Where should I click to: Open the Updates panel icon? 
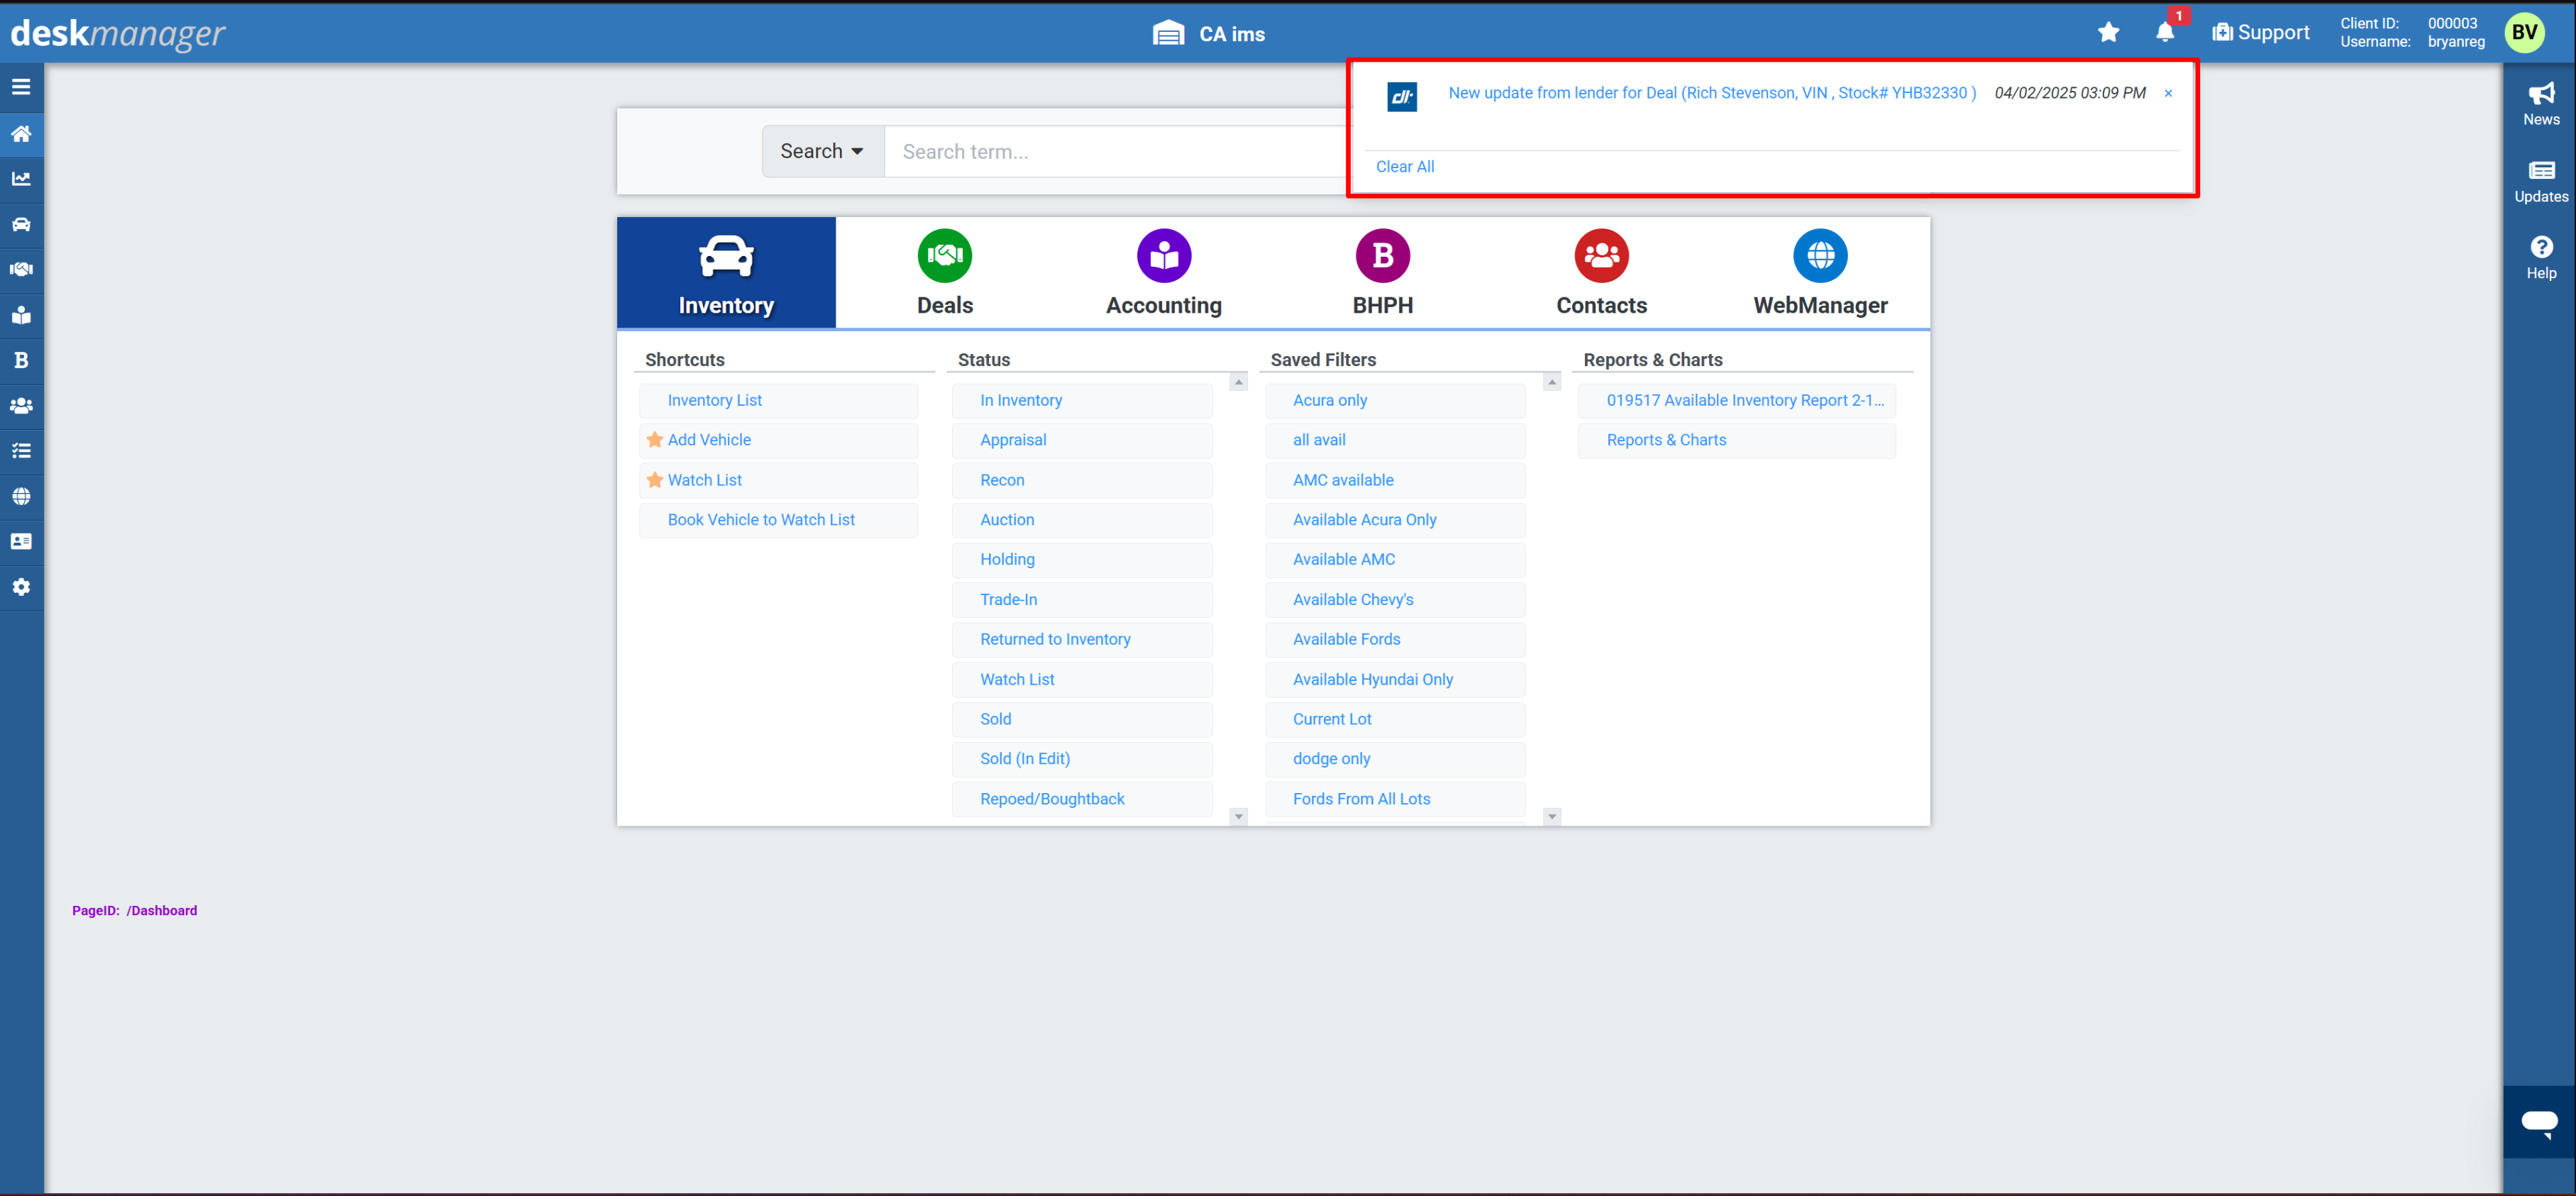(2540, 181)
